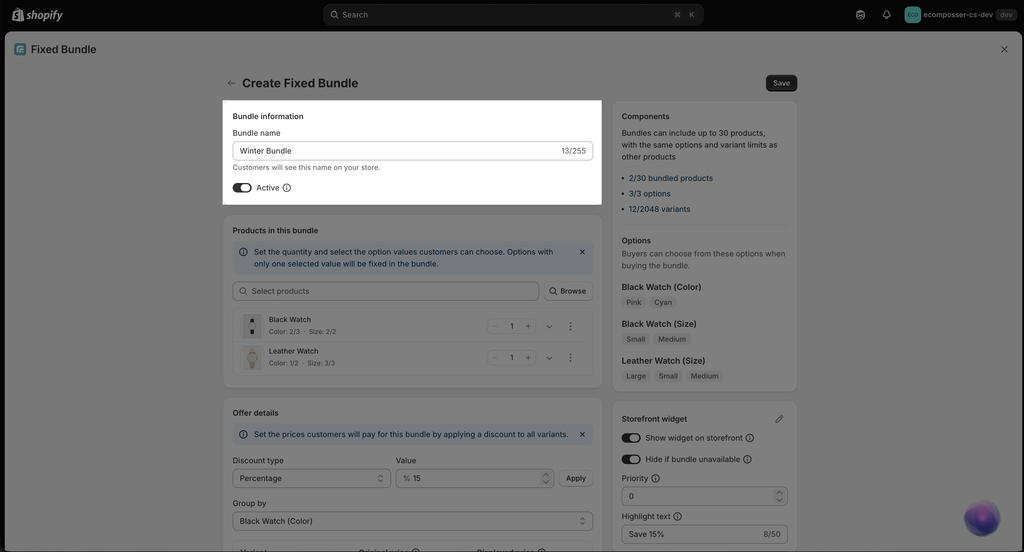The image size is (1024, 552).
Task: Click the info icon next to Active
Action: click(287, 187)
